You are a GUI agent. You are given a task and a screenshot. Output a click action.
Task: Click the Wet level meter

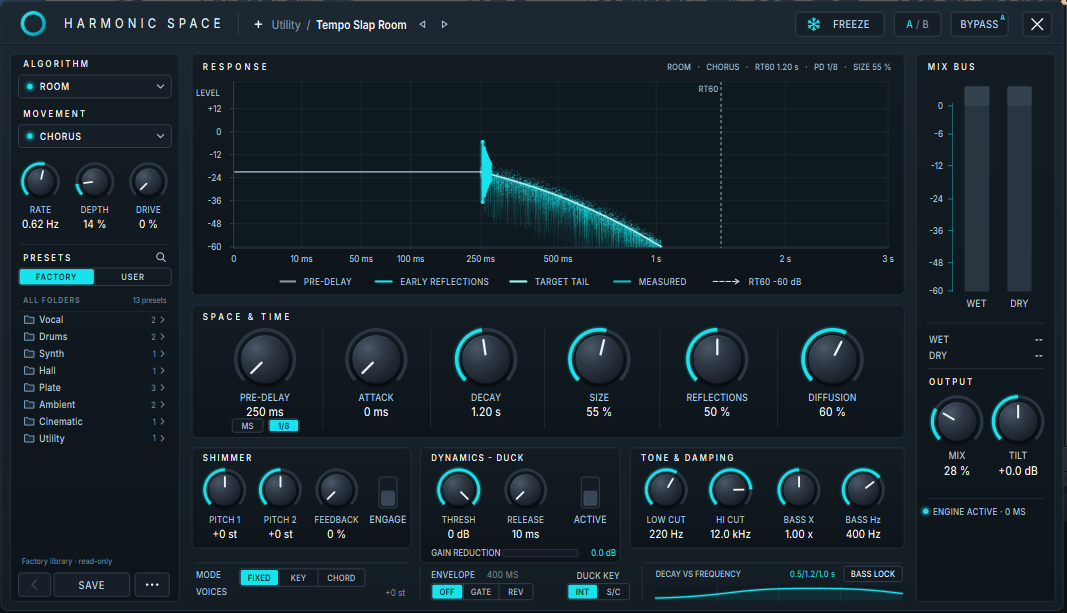976,189
